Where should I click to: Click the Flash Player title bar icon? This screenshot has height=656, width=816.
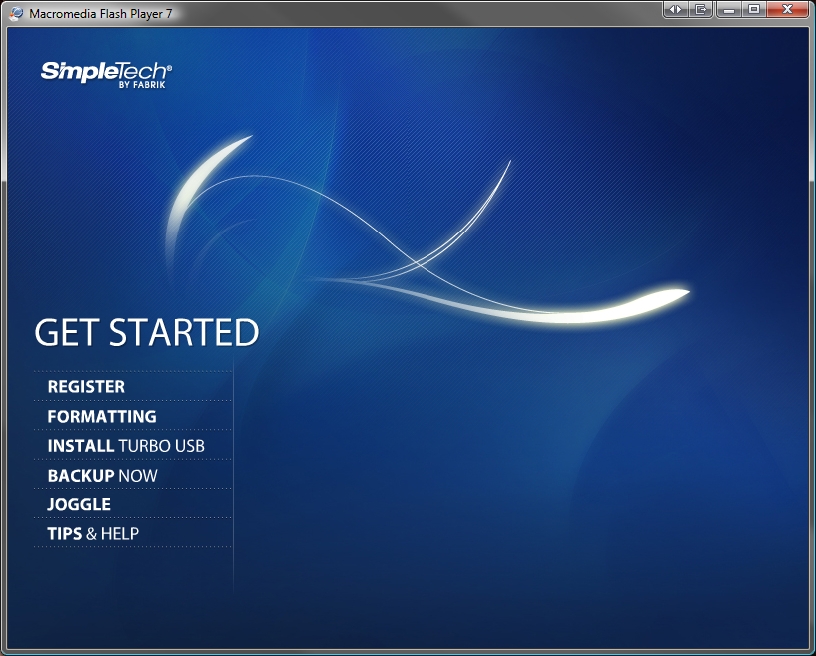point(16,13)
